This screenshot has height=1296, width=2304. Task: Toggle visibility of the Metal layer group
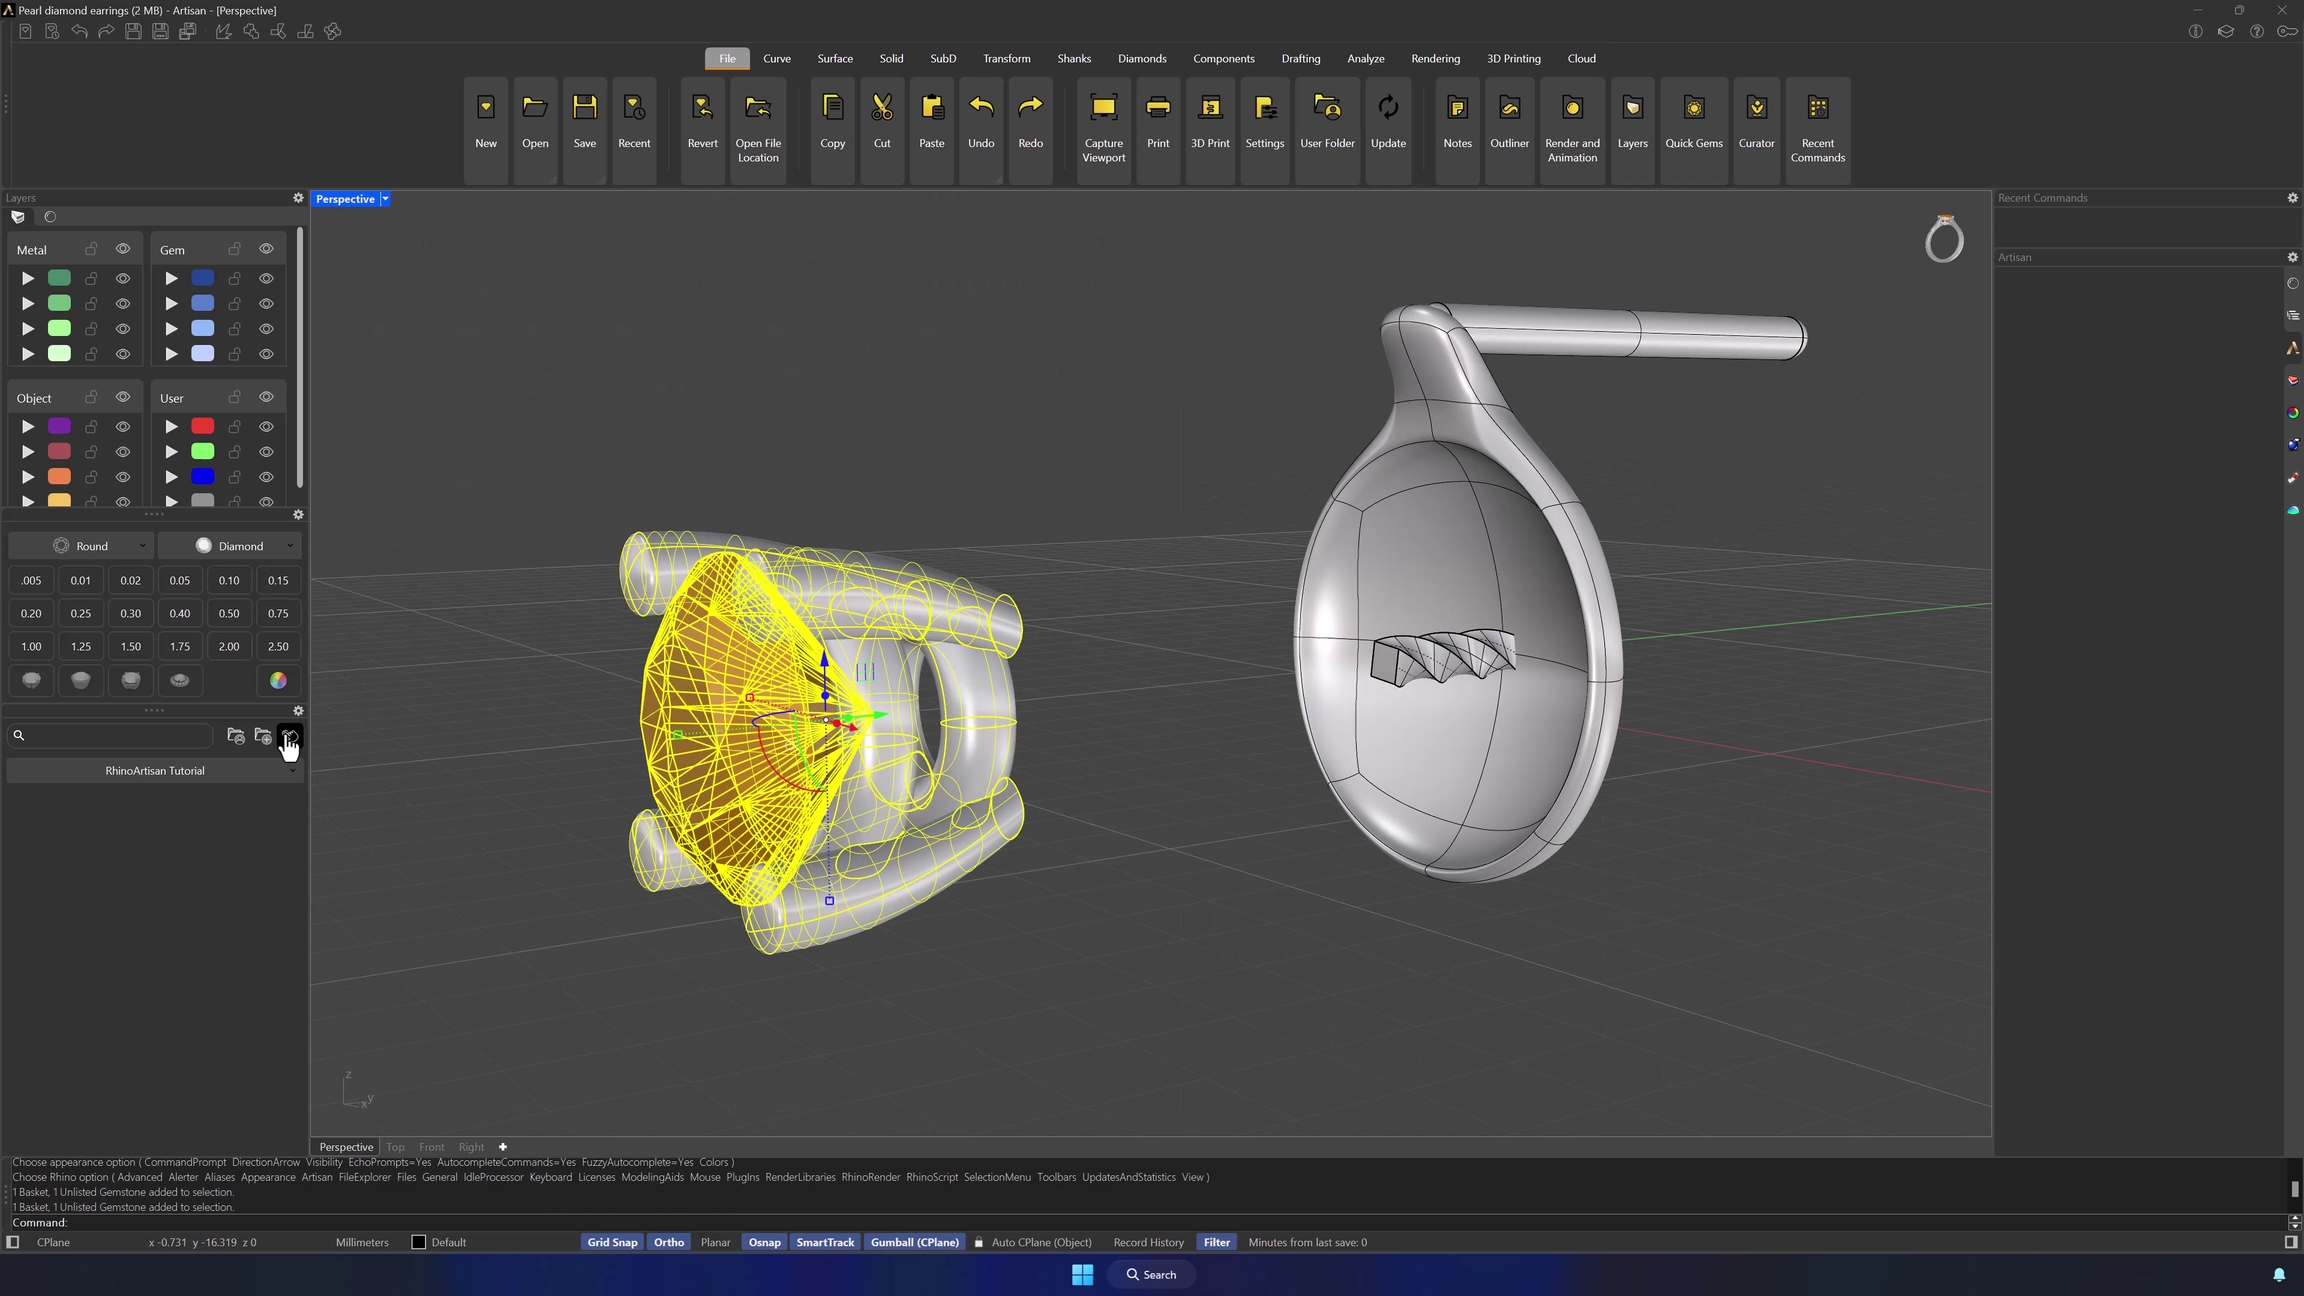[123, 249]
